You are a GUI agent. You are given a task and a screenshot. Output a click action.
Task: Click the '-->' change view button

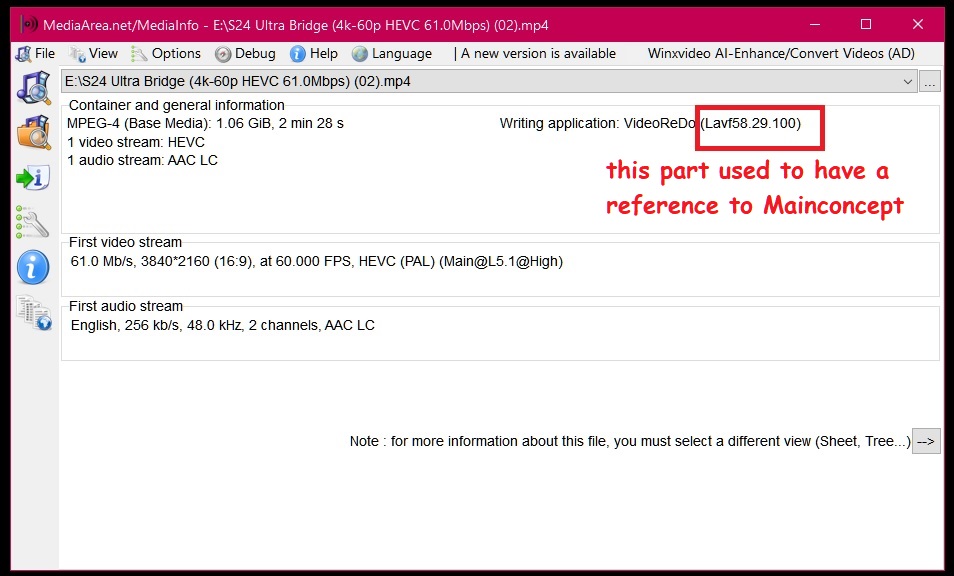coord(926,441)
